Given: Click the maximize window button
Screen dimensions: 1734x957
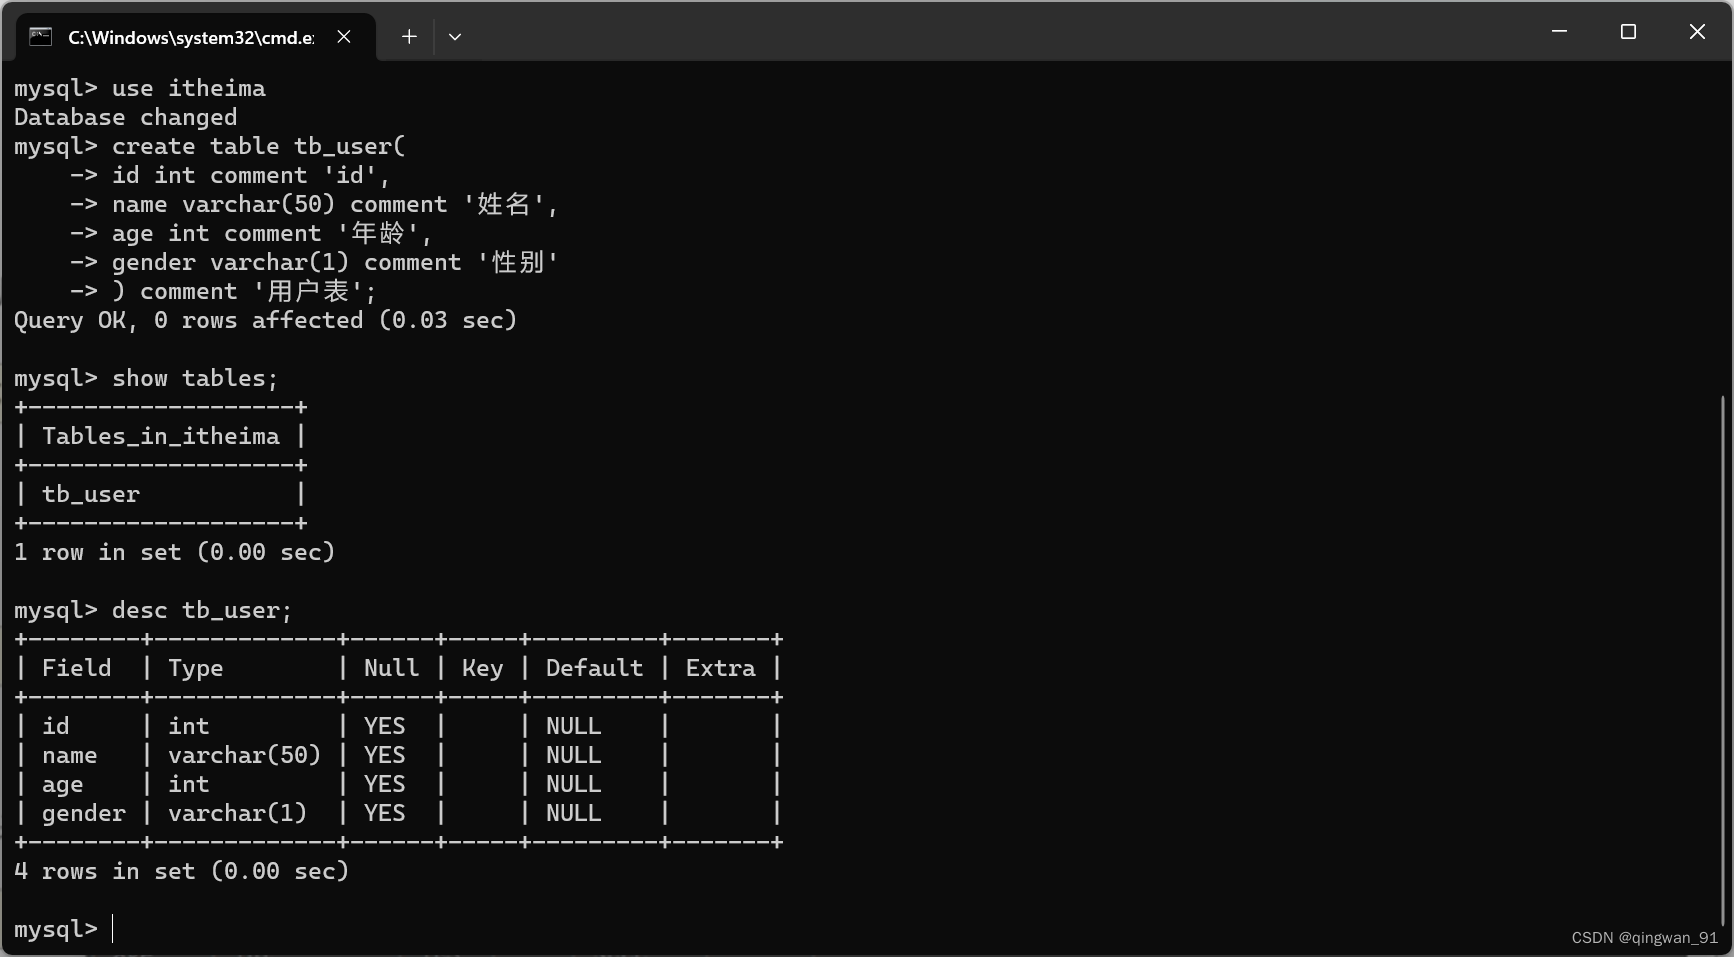Looking at the screenshot, I should click(x=1628, y=31).
